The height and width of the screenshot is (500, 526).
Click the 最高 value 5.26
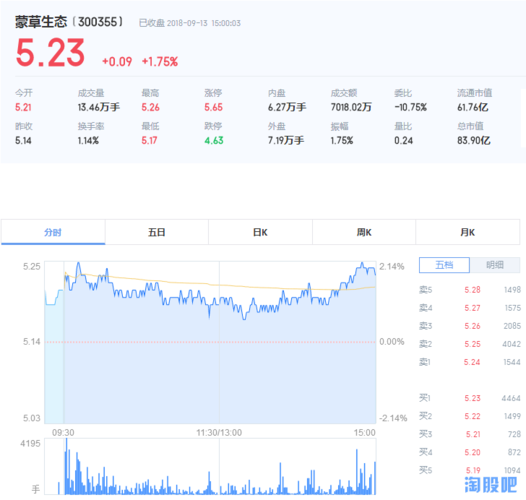click(x=150, y=107)
